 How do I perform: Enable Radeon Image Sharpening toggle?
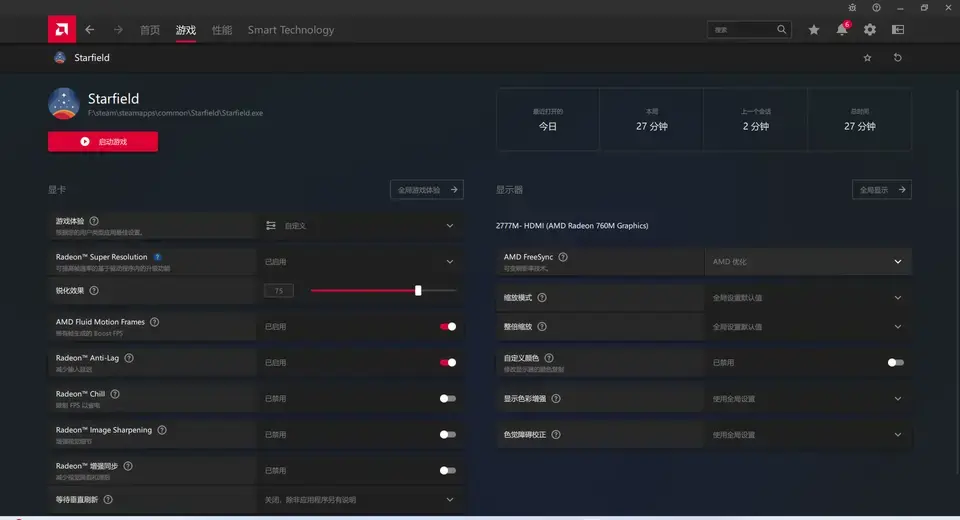click(x=448, y=435)
